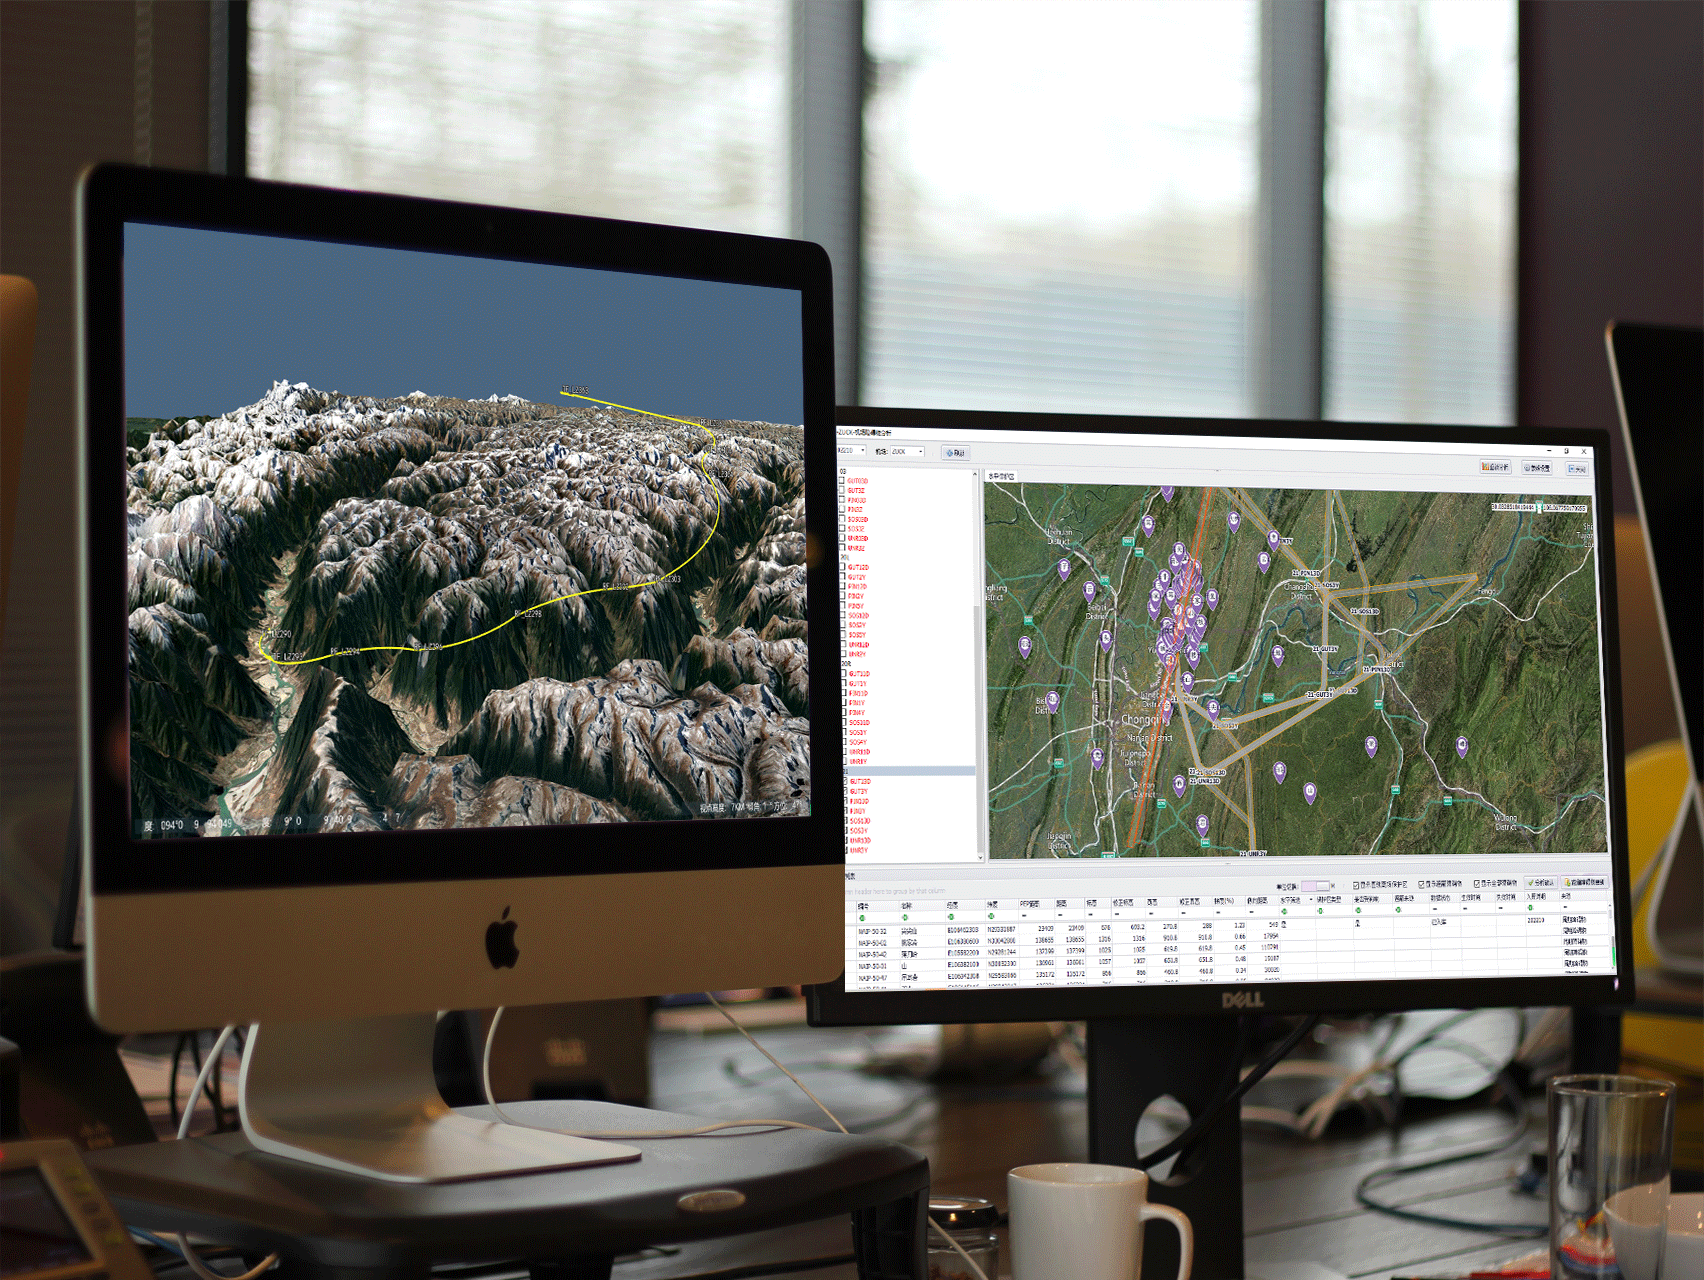Click filter icon above the NAIP-50-32 column
This screenshot has width=1704, height=1280.
click(x=862, y=918)
